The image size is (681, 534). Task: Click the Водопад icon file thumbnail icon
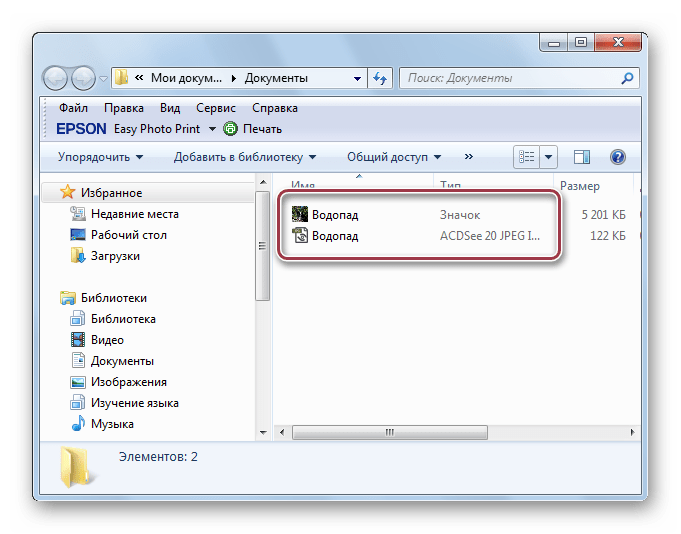click(x=300, y=214)
